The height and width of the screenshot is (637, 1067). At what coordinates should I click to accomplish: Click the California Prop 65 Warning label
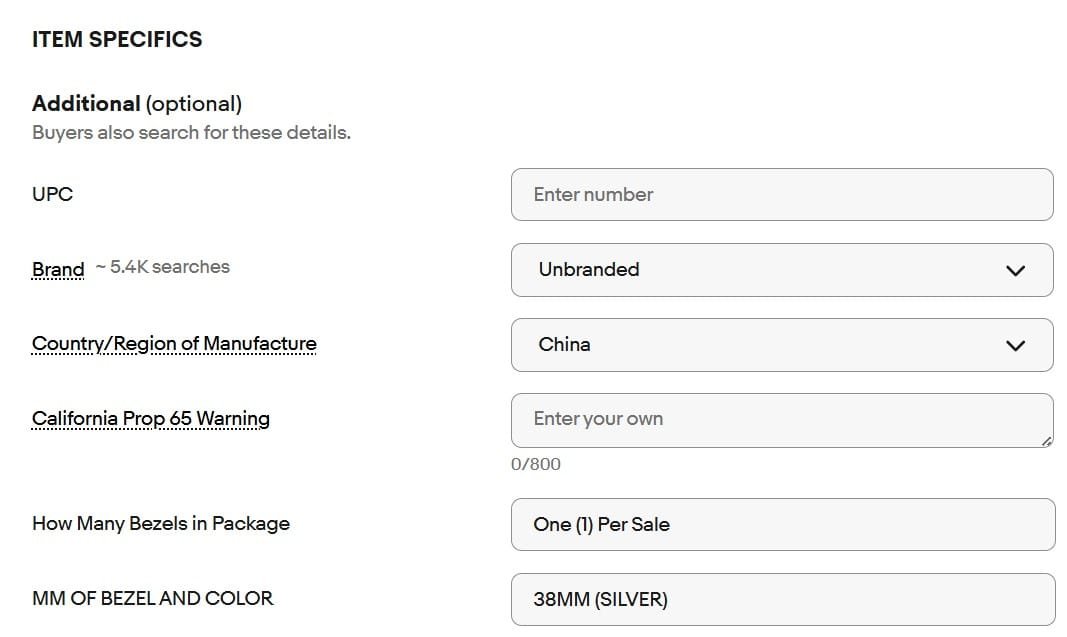tap(151, 419)
